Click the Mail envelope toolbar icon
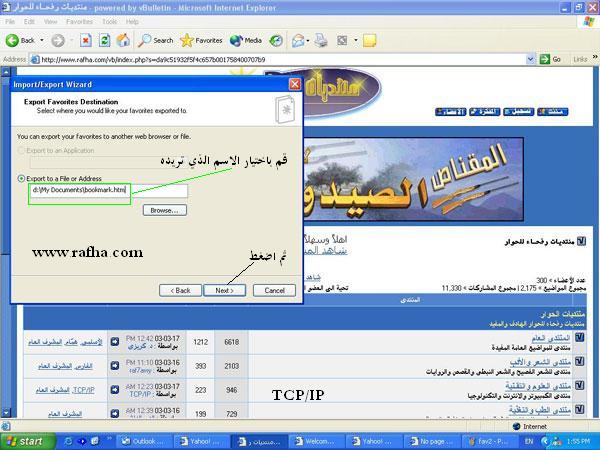Screen dimensions: 600x450 click(x=298, y=40)
